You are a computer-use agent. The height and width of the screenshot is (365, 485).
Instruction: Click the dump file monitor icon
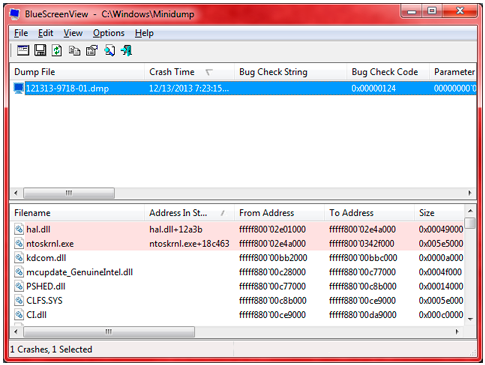pos(19,89)
